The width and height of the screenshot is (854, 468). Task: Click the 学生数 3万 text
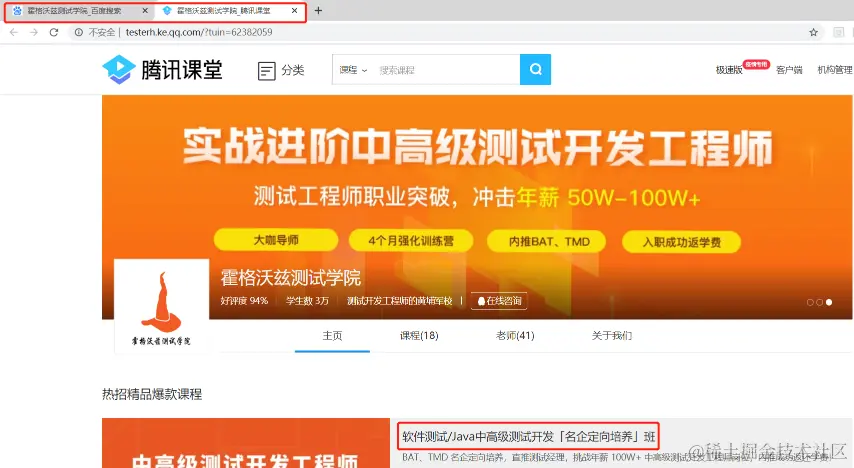pos(307,301)
